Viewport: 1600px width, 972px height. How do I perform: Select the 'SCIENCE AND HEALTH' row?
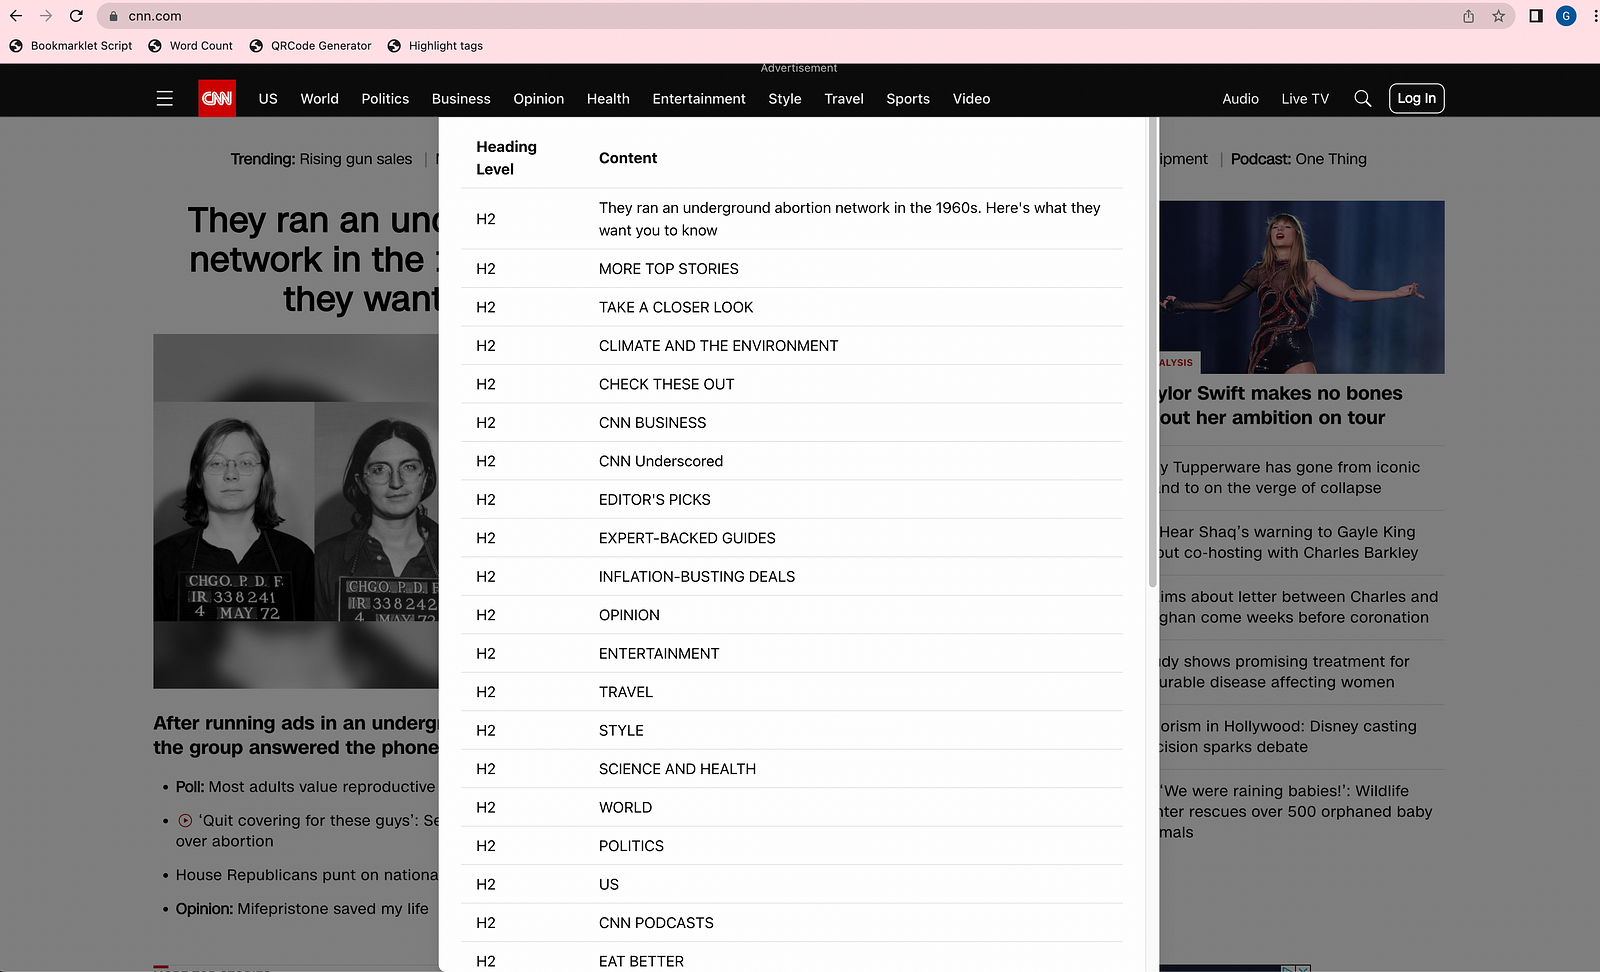pos(791,769)
